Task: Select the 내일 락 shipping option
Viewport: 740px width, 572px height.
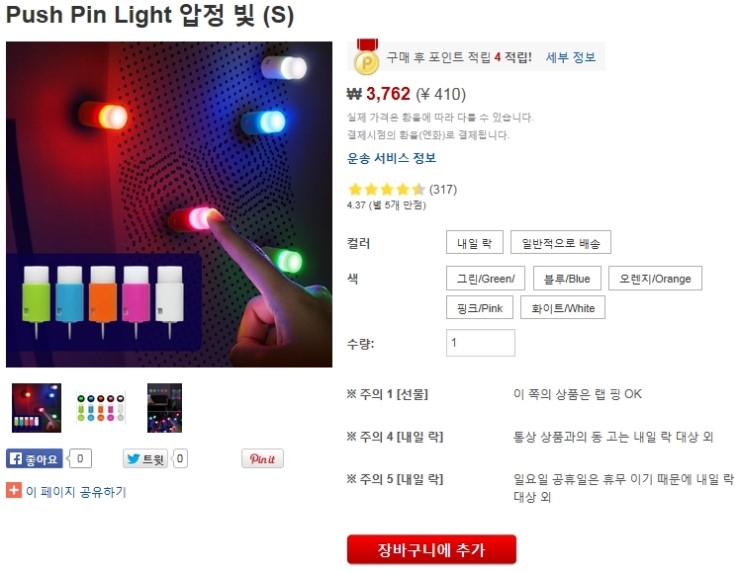Action: (474, 243)
